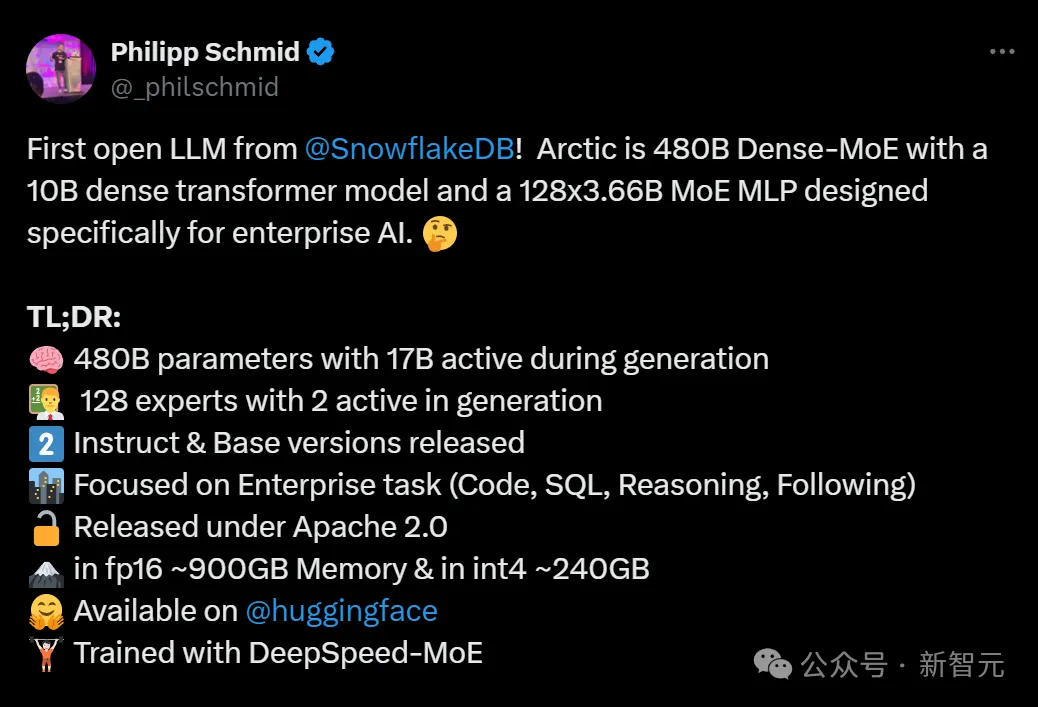1038x707 pixels.
Task: Click the brain emoji before 480B parameters
Action: point(46,359)
